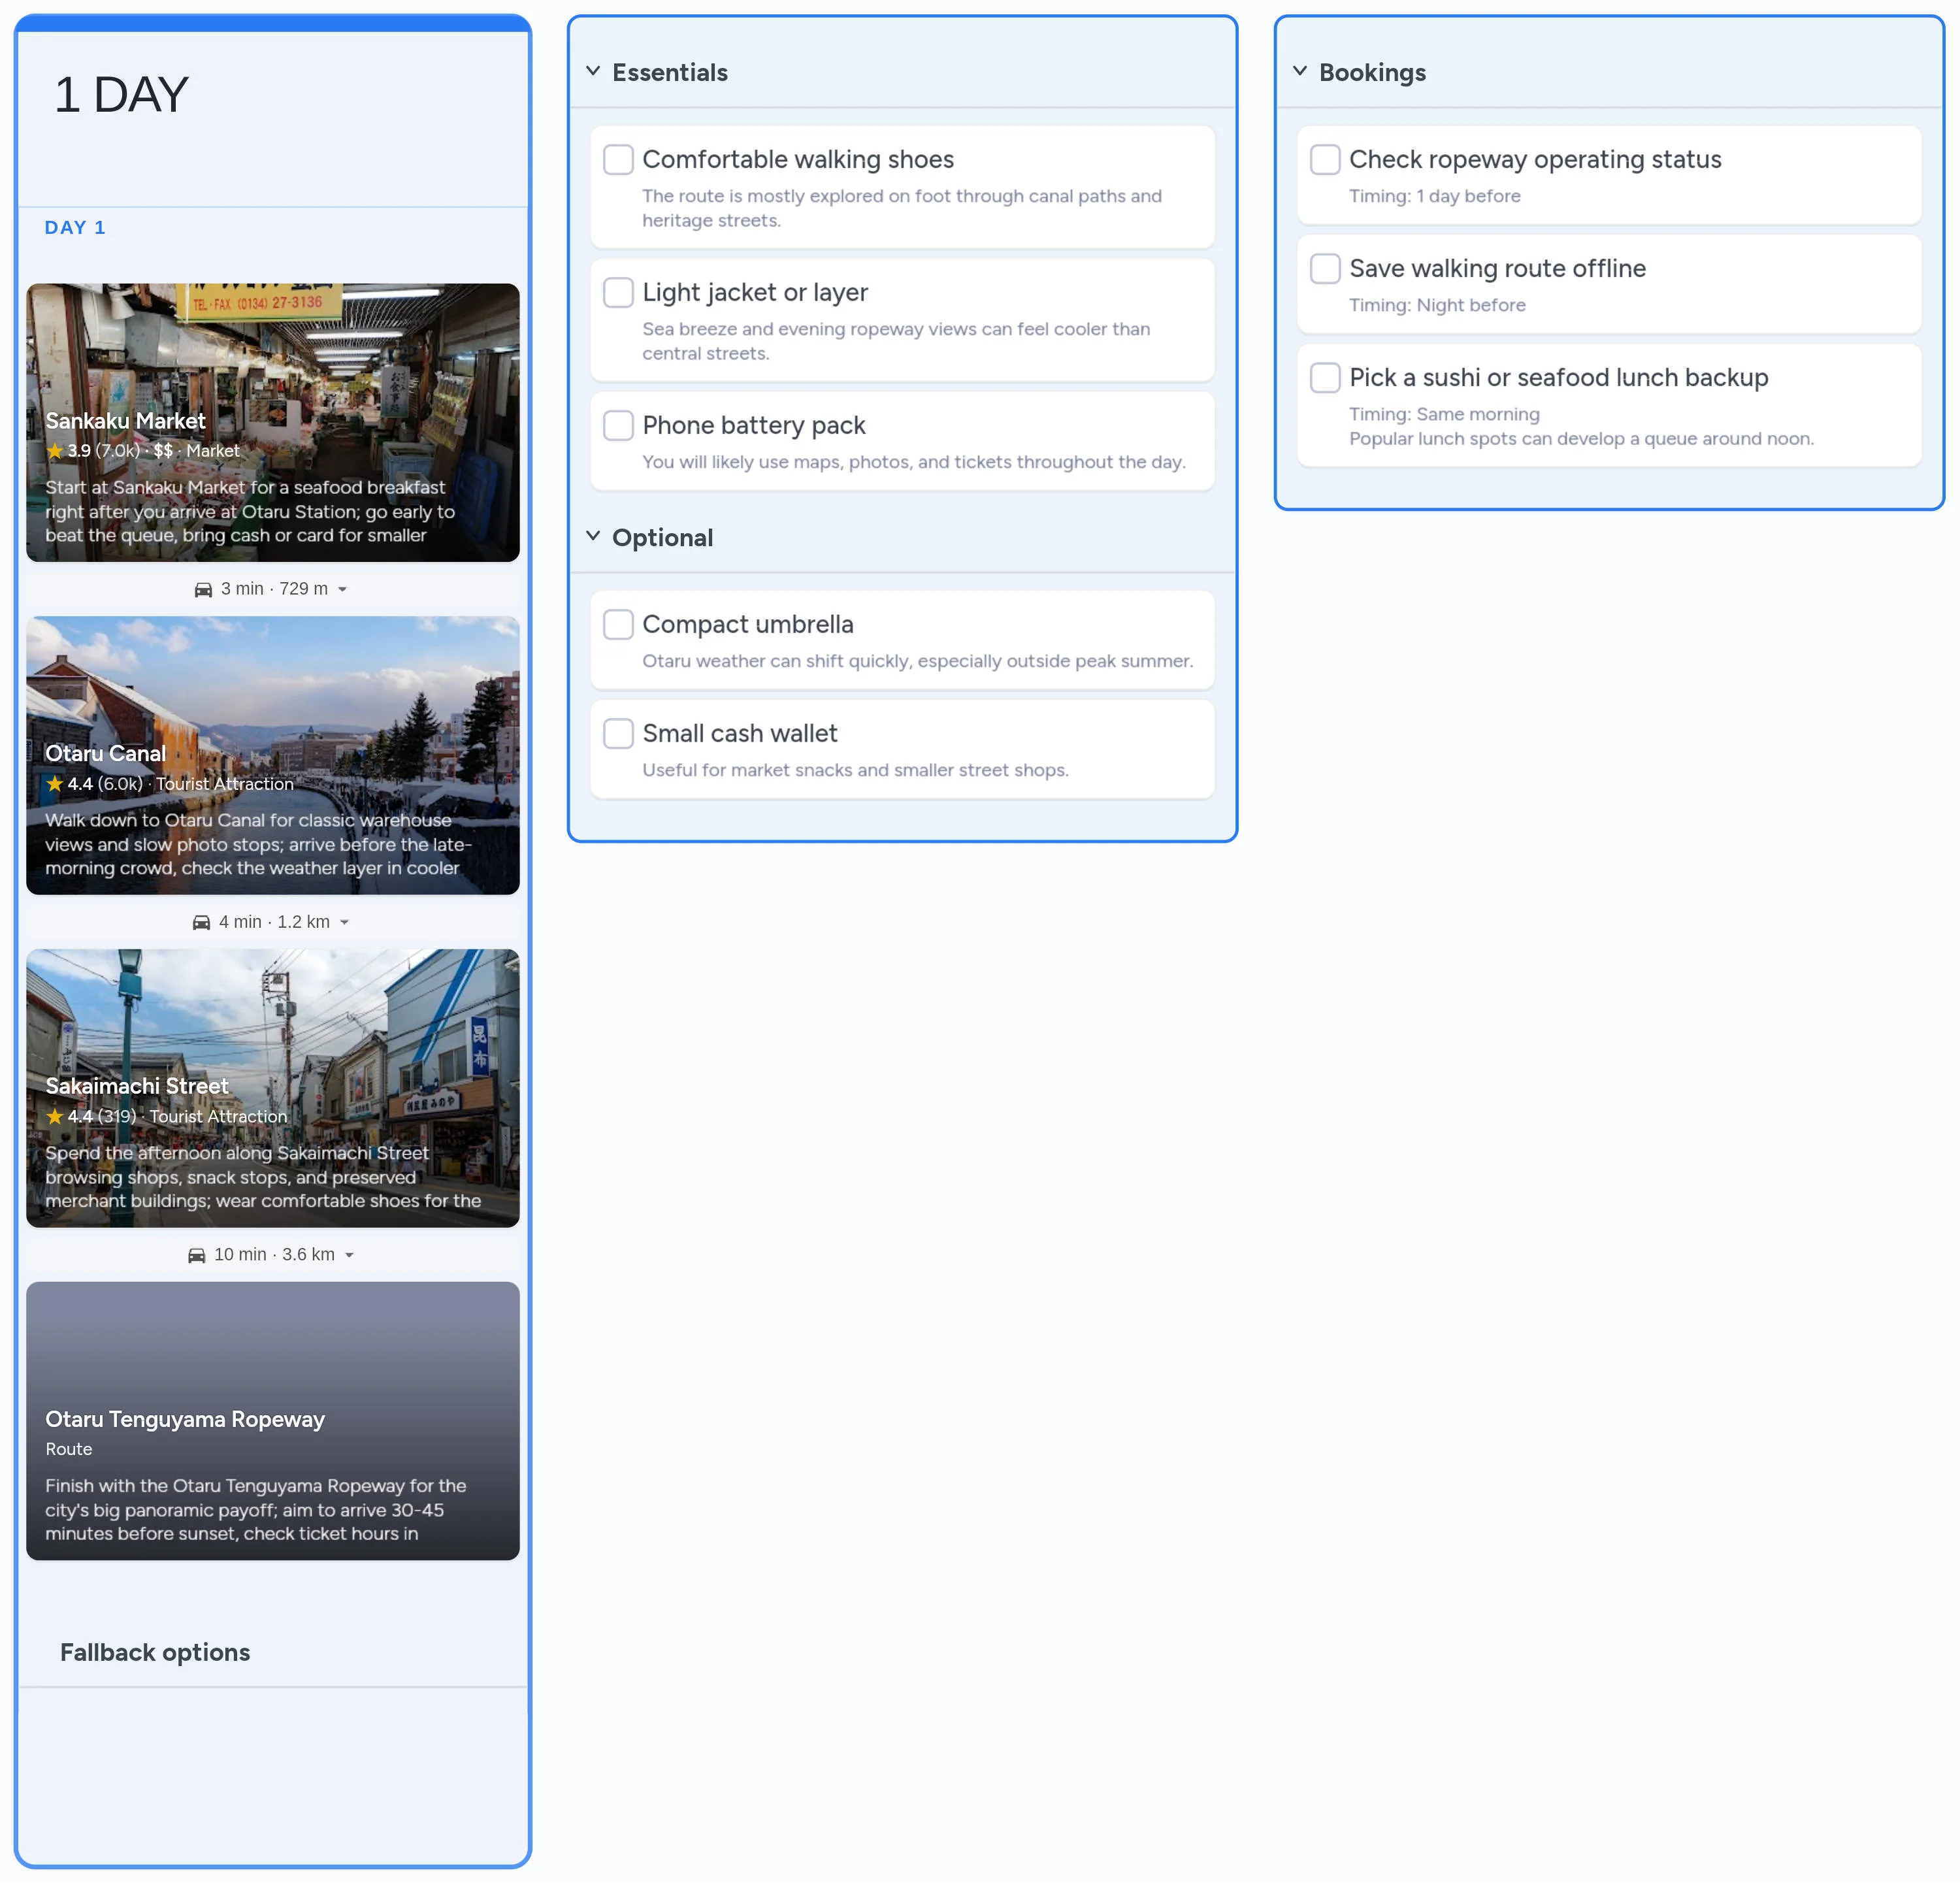Check the Compact umbrella box
The height and width of the screenshot is (1883, 1960).
618,625
